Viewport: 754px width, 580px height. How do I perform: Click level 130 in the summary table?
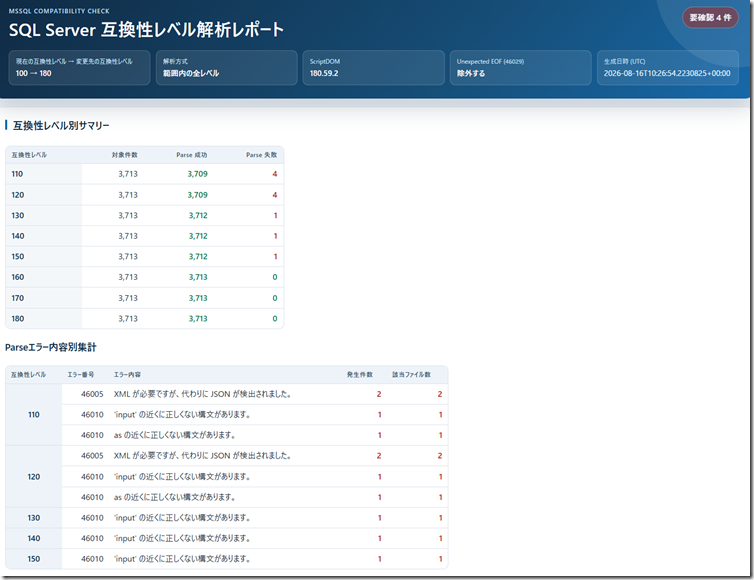click(18, 215)
